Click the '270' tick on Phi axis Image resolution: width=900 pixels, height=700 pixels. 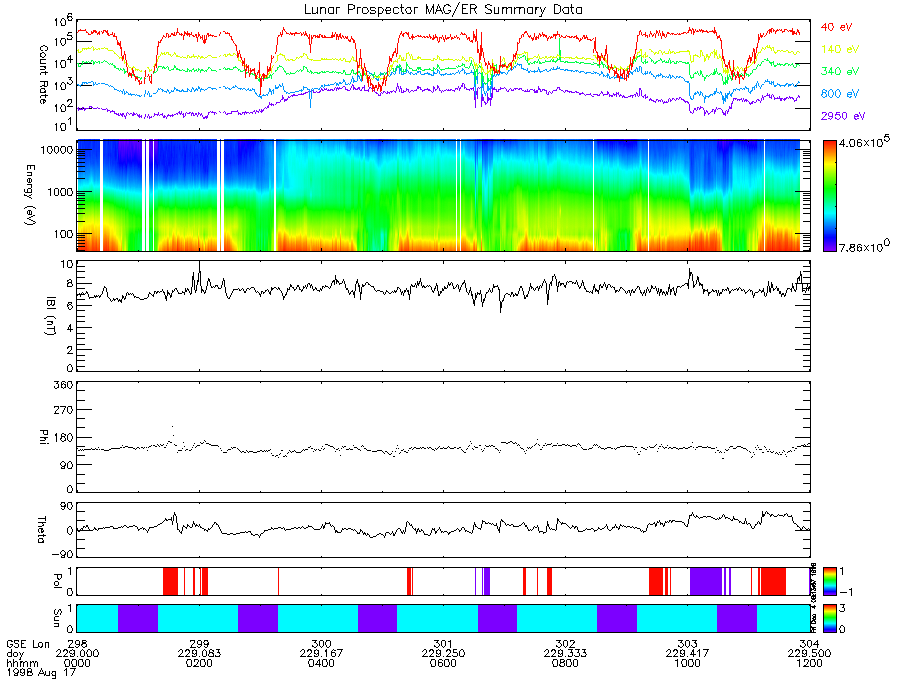(65, 411)
